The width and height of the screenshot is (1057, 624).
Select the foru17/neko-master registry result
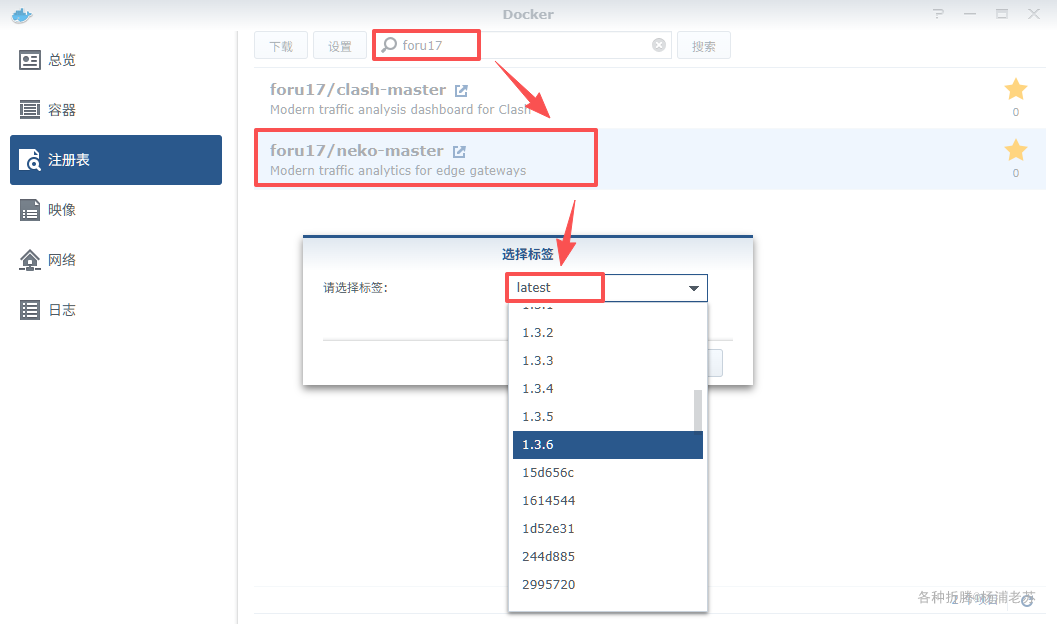pyautogui.click(x=650, y=159)
